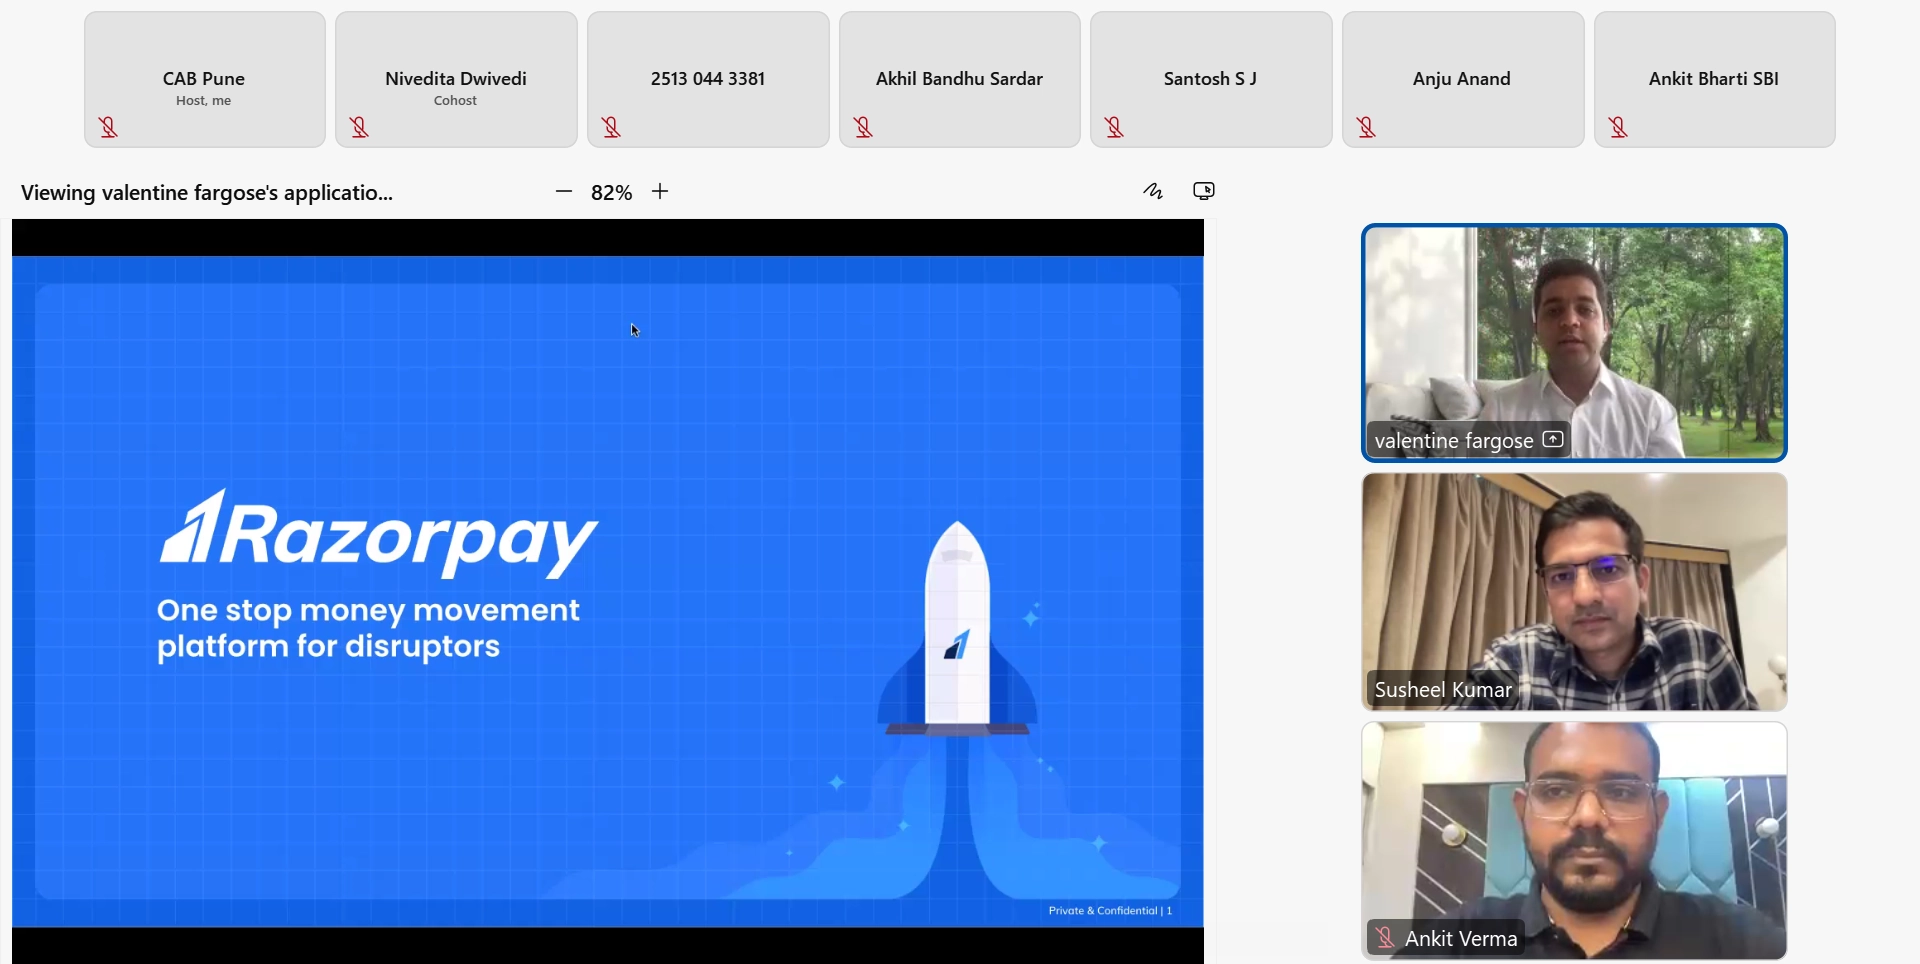Zoom in the shared content with plus
The height and width of the screenshot is (964, 1920).
coord(660,191)
